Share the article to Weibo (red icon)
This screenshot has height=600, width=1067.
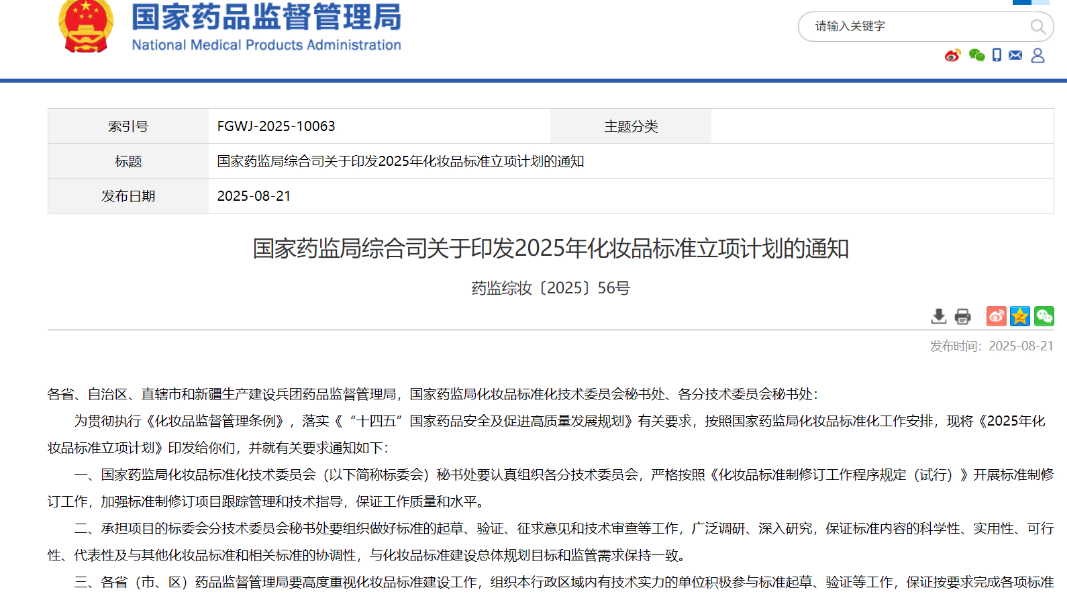(x=996, y=316)
